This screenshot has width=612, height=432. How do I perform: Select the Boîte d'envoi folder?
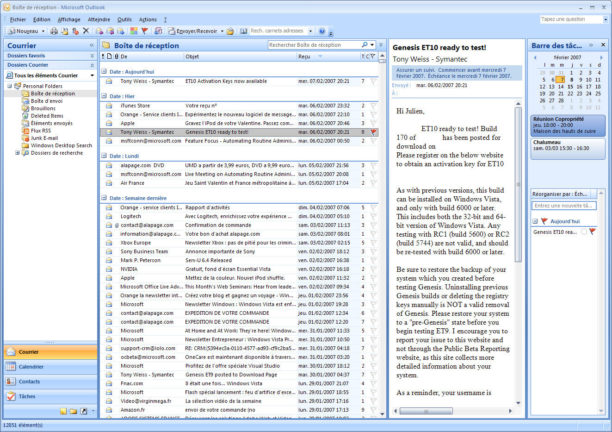tap(46, 101)
